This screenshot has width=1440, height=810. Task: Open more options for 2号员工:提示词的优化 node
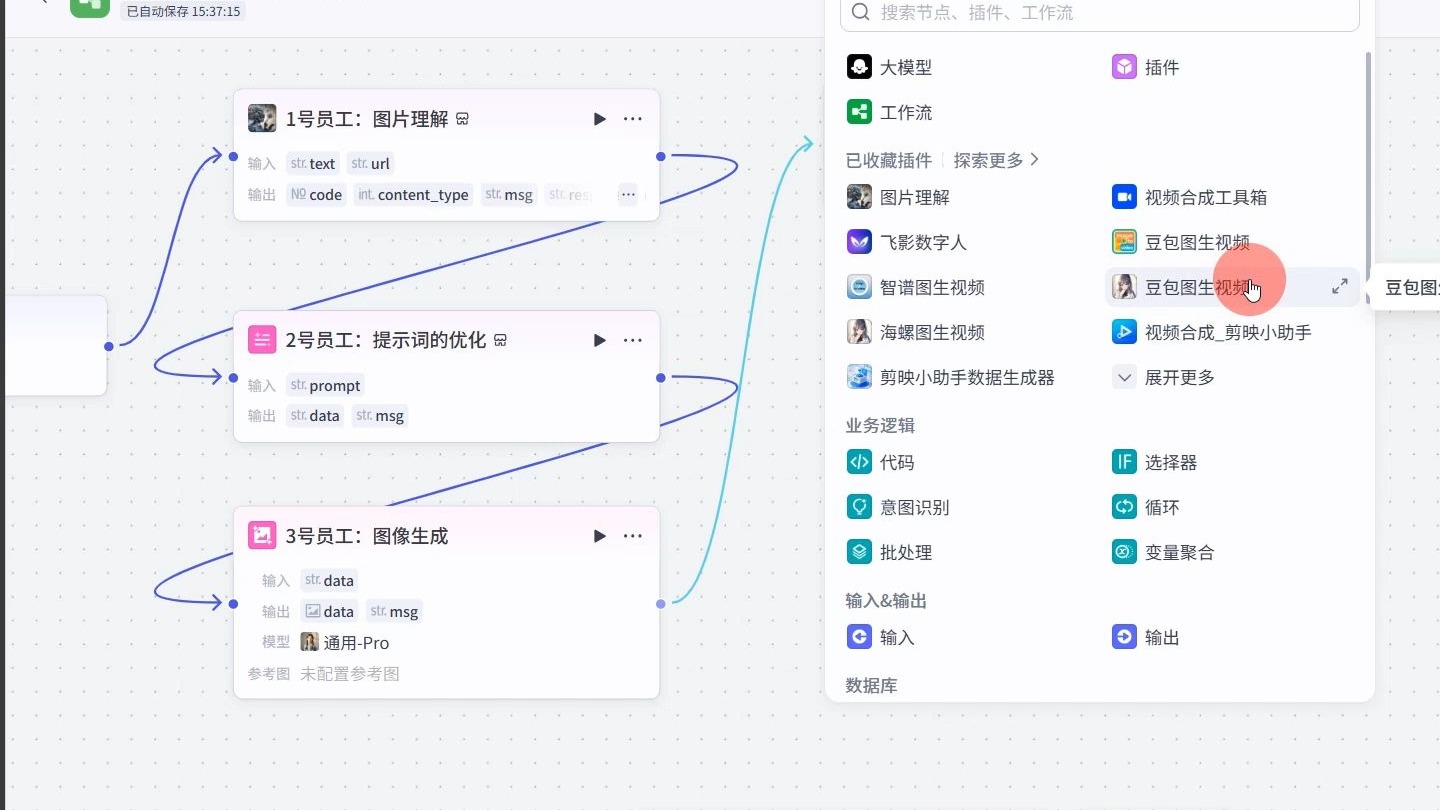coord(633,340)
